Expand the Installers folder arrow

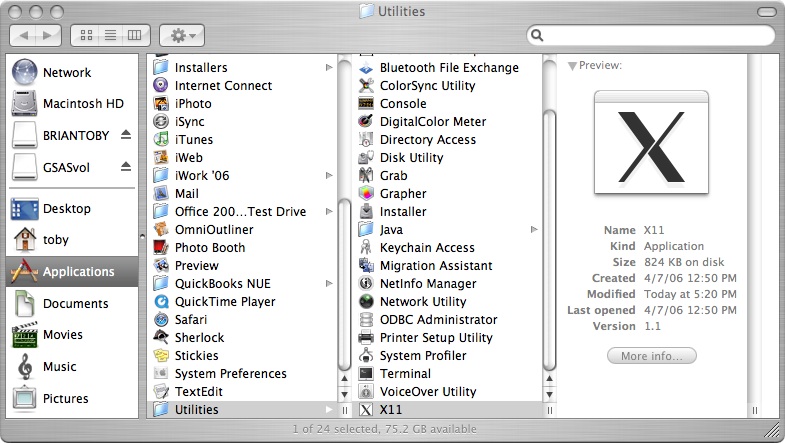[329, 68]
